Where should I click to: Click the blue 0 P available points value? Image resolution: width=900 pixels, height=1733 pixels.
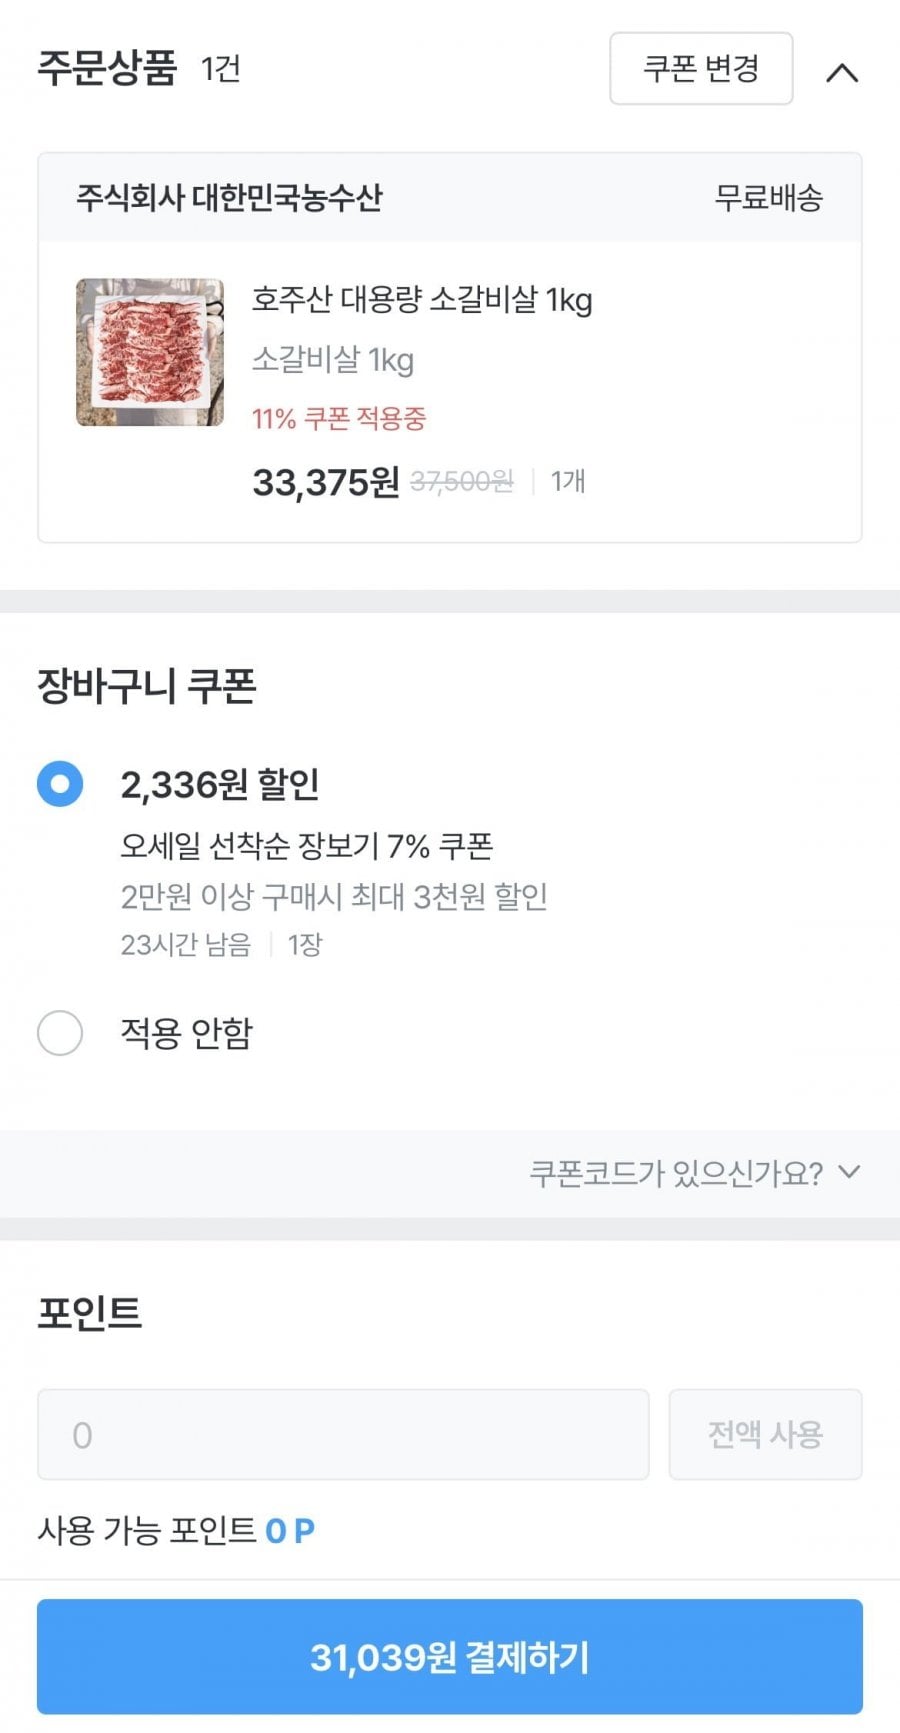pos(290,1530)
